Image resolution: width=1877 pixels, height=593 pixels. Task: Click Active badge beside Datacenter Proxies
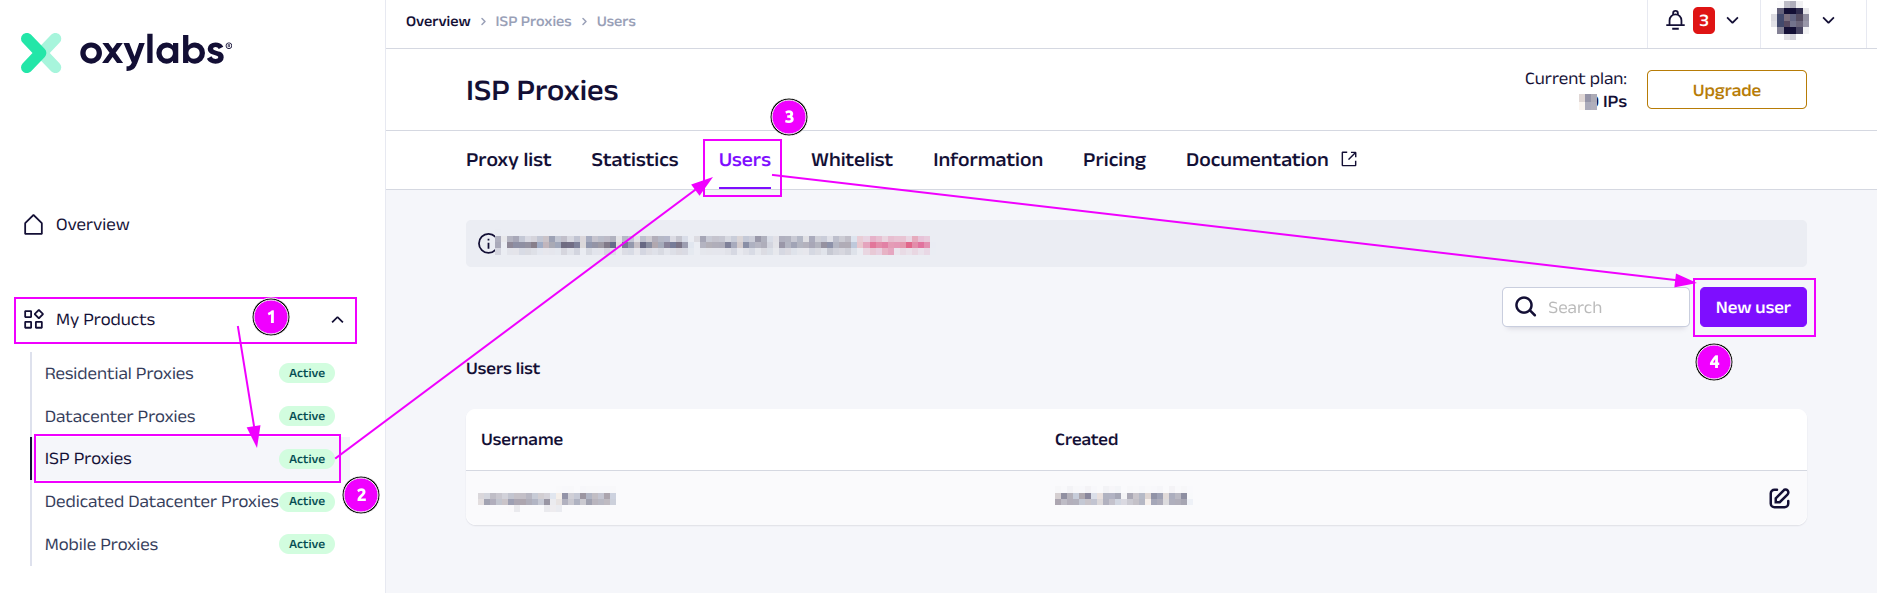(x=307, y=416)
